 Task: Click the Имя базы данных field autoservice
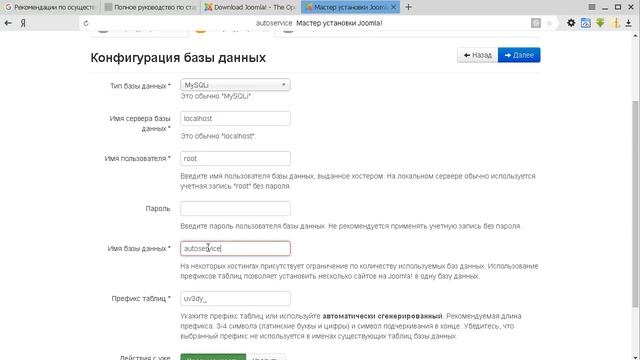235,249
